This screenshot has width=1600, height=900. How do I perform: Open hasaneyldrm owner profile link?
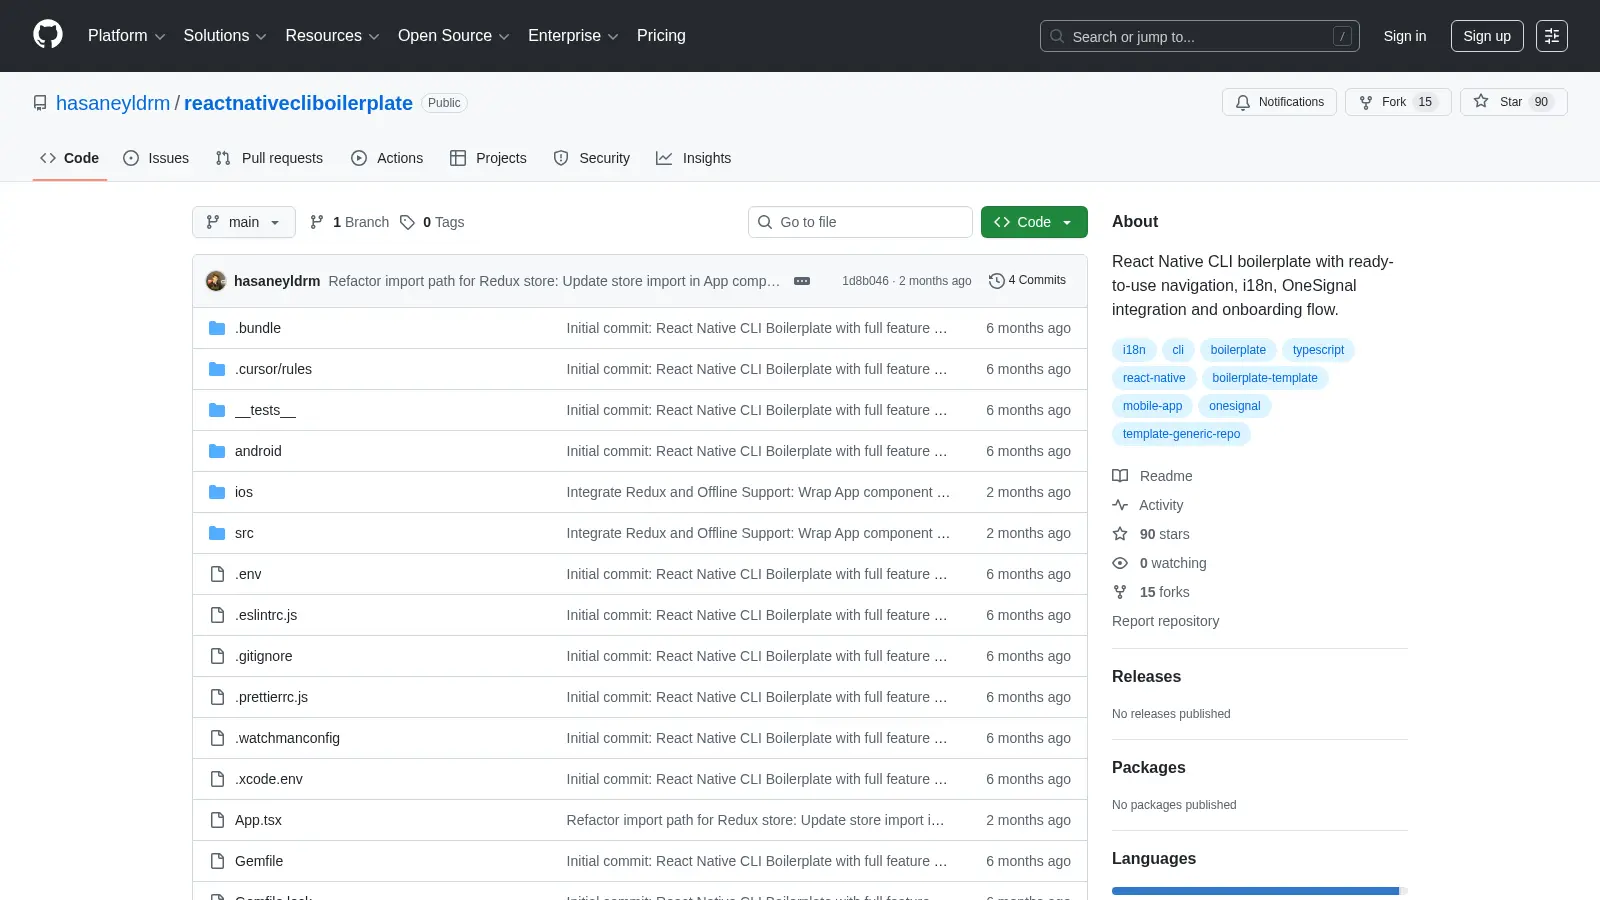(113, 103)
